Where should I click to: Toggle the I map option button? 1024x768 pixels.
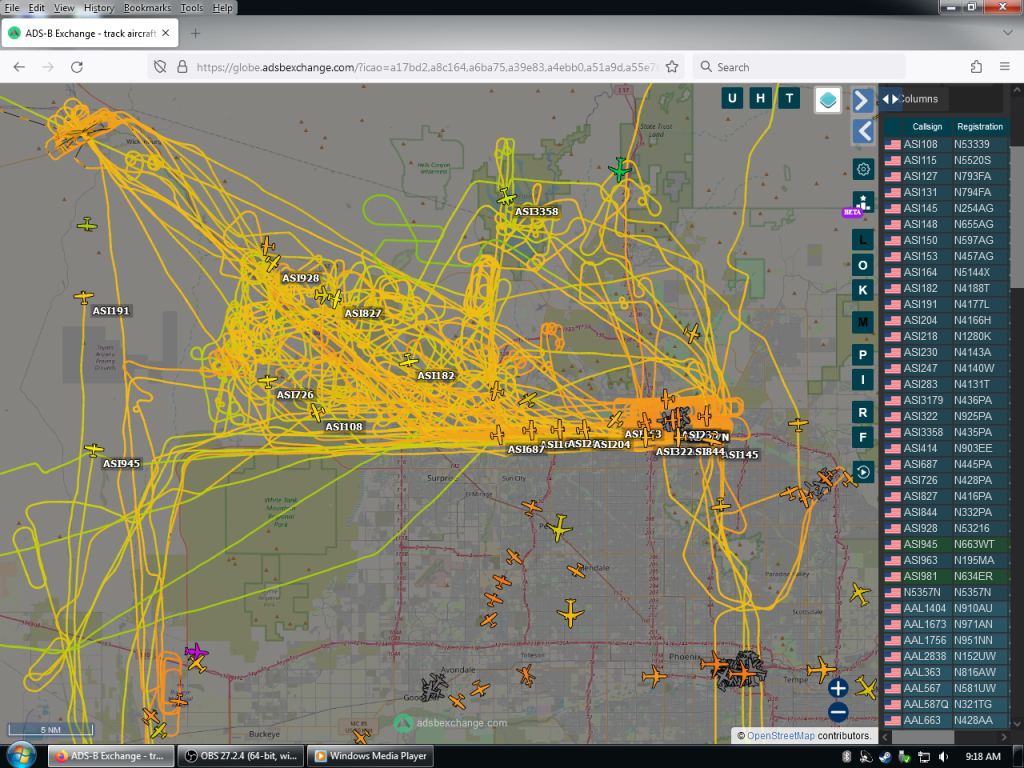pos(863,379)
